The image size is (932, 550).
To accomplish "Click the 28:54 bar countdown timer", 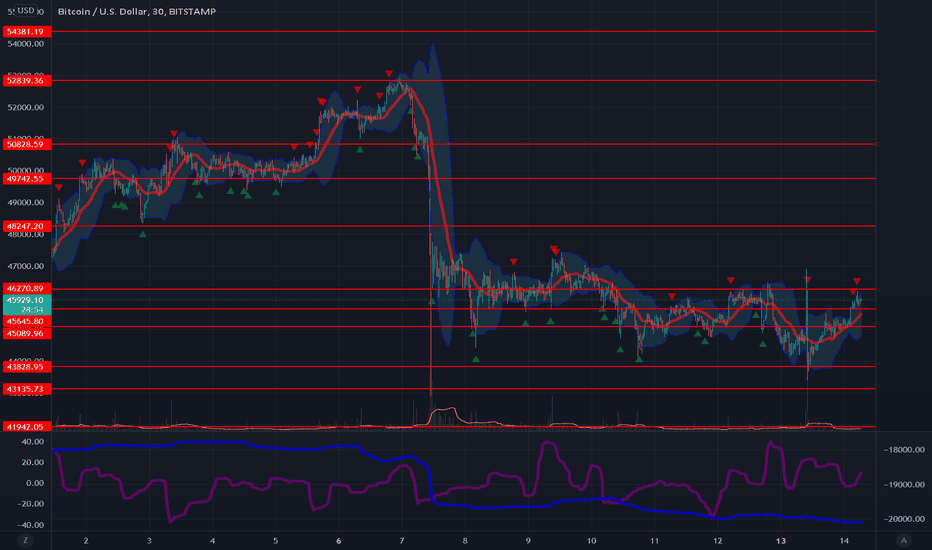I will (32, 310).
